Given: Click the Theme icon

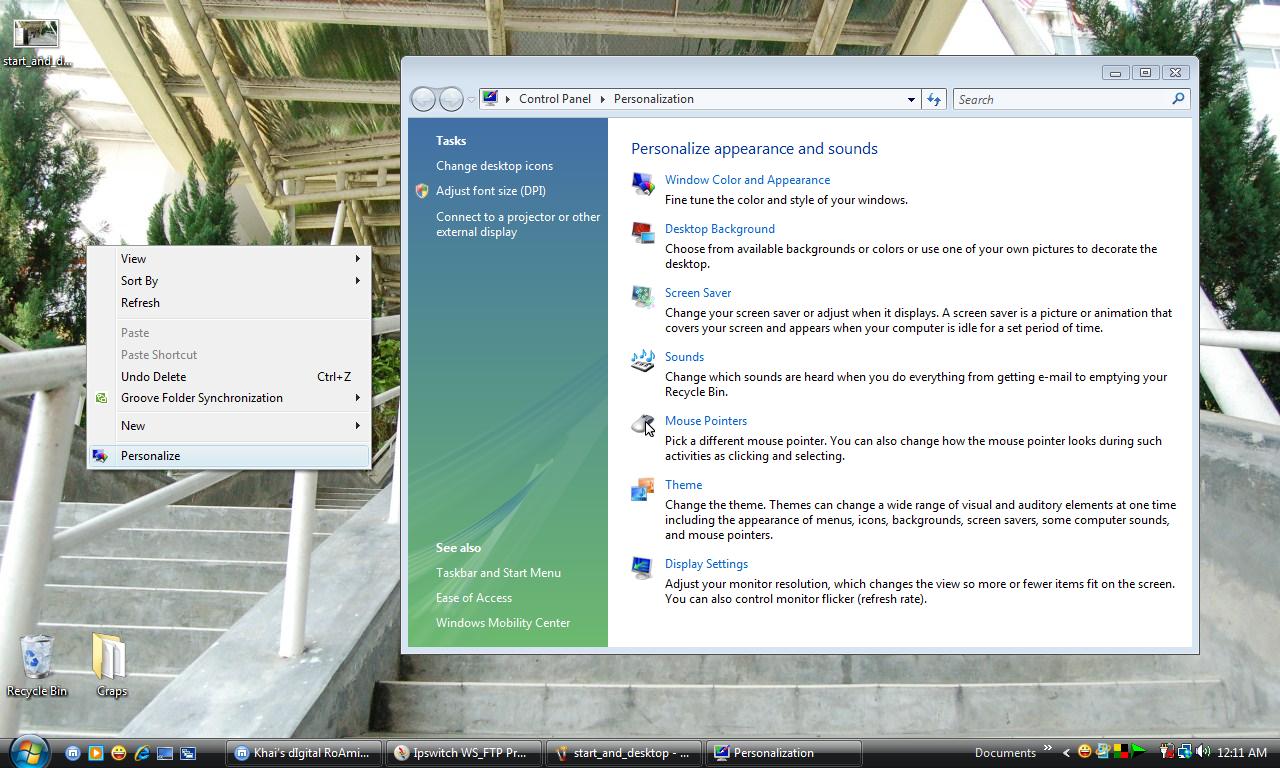Looking at the screenshot, I should 643,489.
